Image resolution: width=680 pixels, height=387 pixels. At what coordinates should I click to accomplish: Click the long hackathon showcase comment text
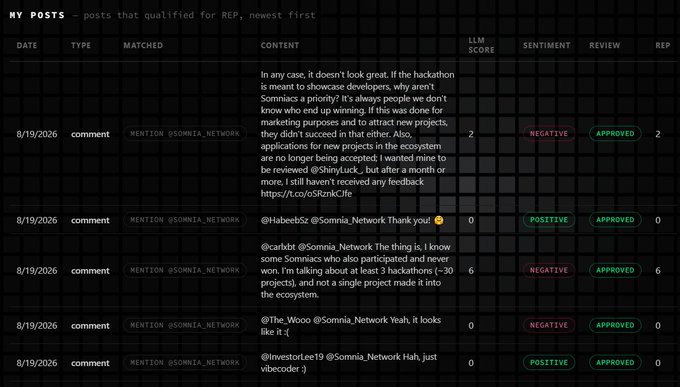coord(357,134)
